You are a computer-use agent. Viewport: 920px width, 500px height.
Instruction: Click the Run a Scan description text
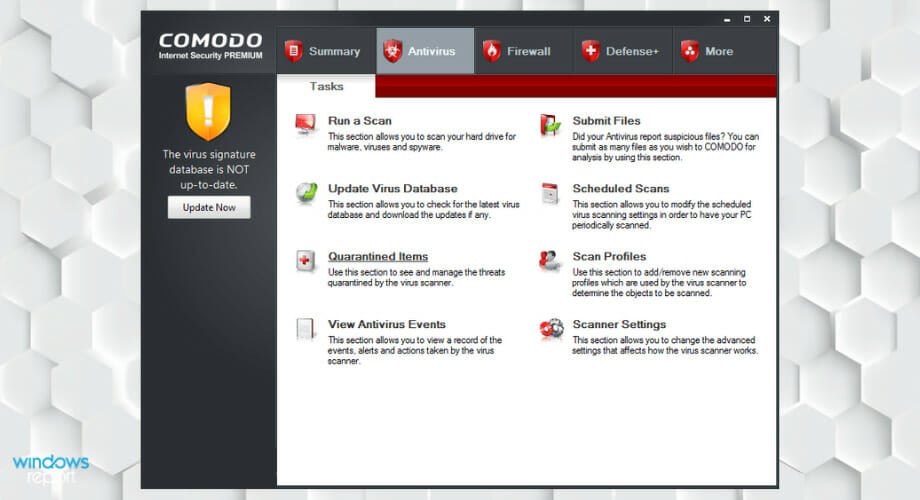point(421,141)
